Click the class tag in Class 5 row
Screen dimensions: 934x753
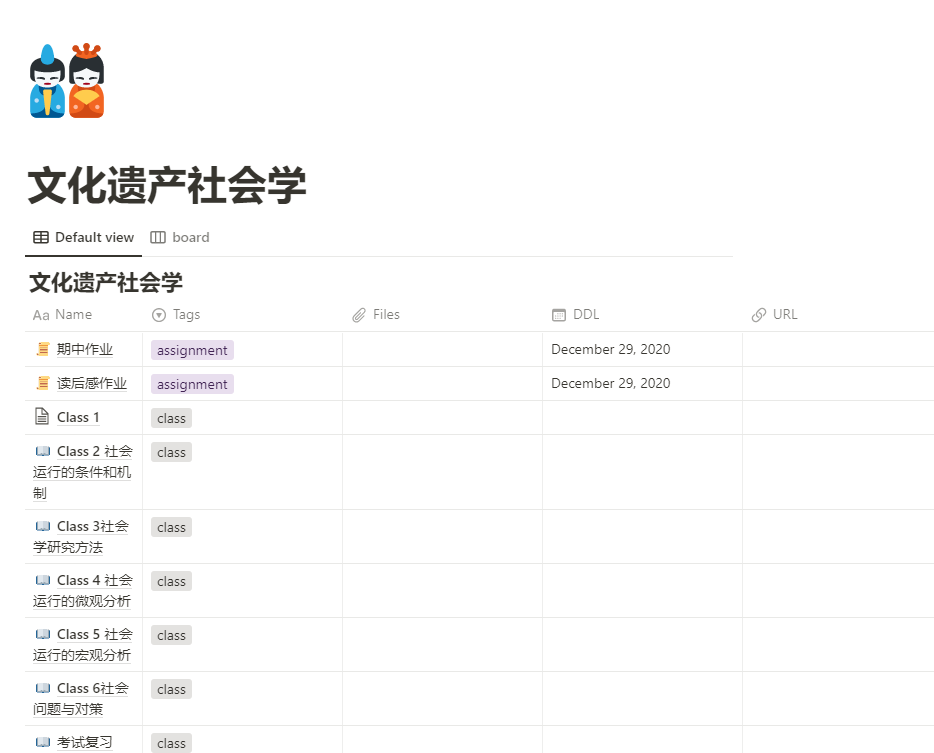pos(171,636)
